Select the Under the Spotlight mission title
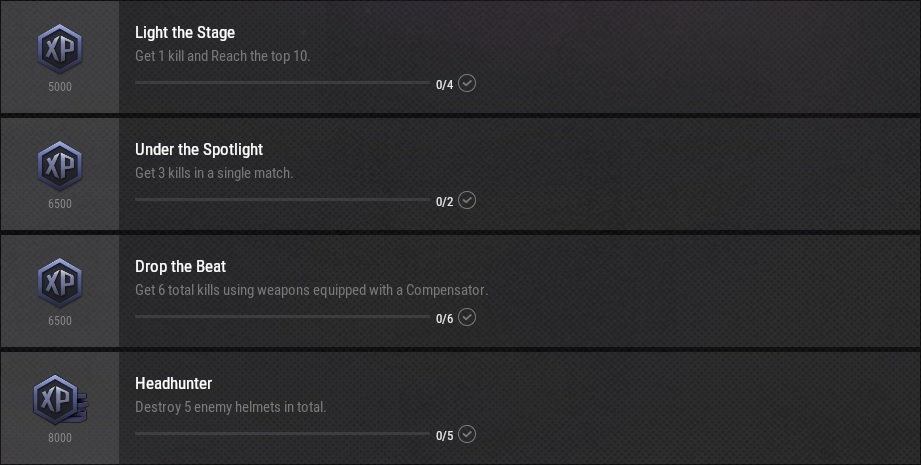This screenshot has width=921, height=465. pos(199,150)
